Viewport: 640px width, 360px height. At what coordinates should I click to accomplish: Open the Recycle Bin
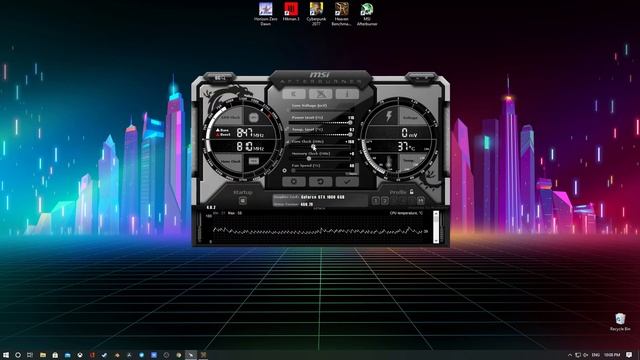tap(620, 322)
